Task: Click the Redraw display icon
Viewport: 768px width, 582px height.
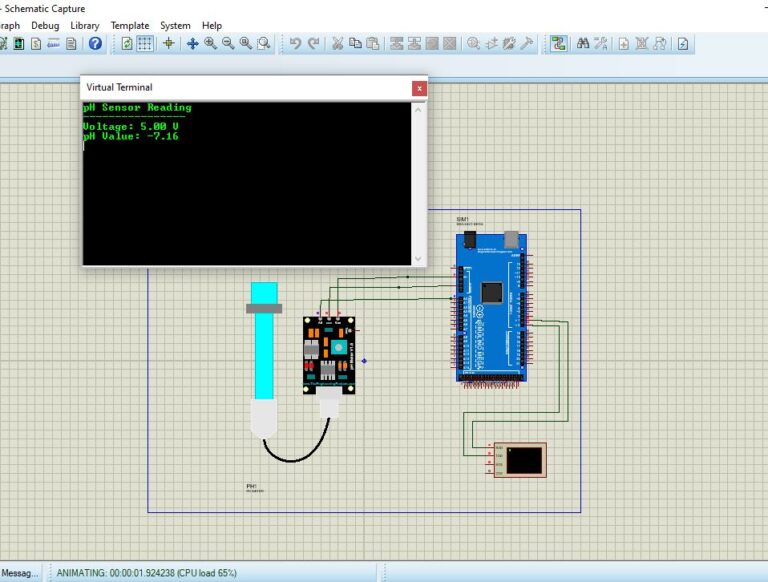Action: [x=127, y=44]
